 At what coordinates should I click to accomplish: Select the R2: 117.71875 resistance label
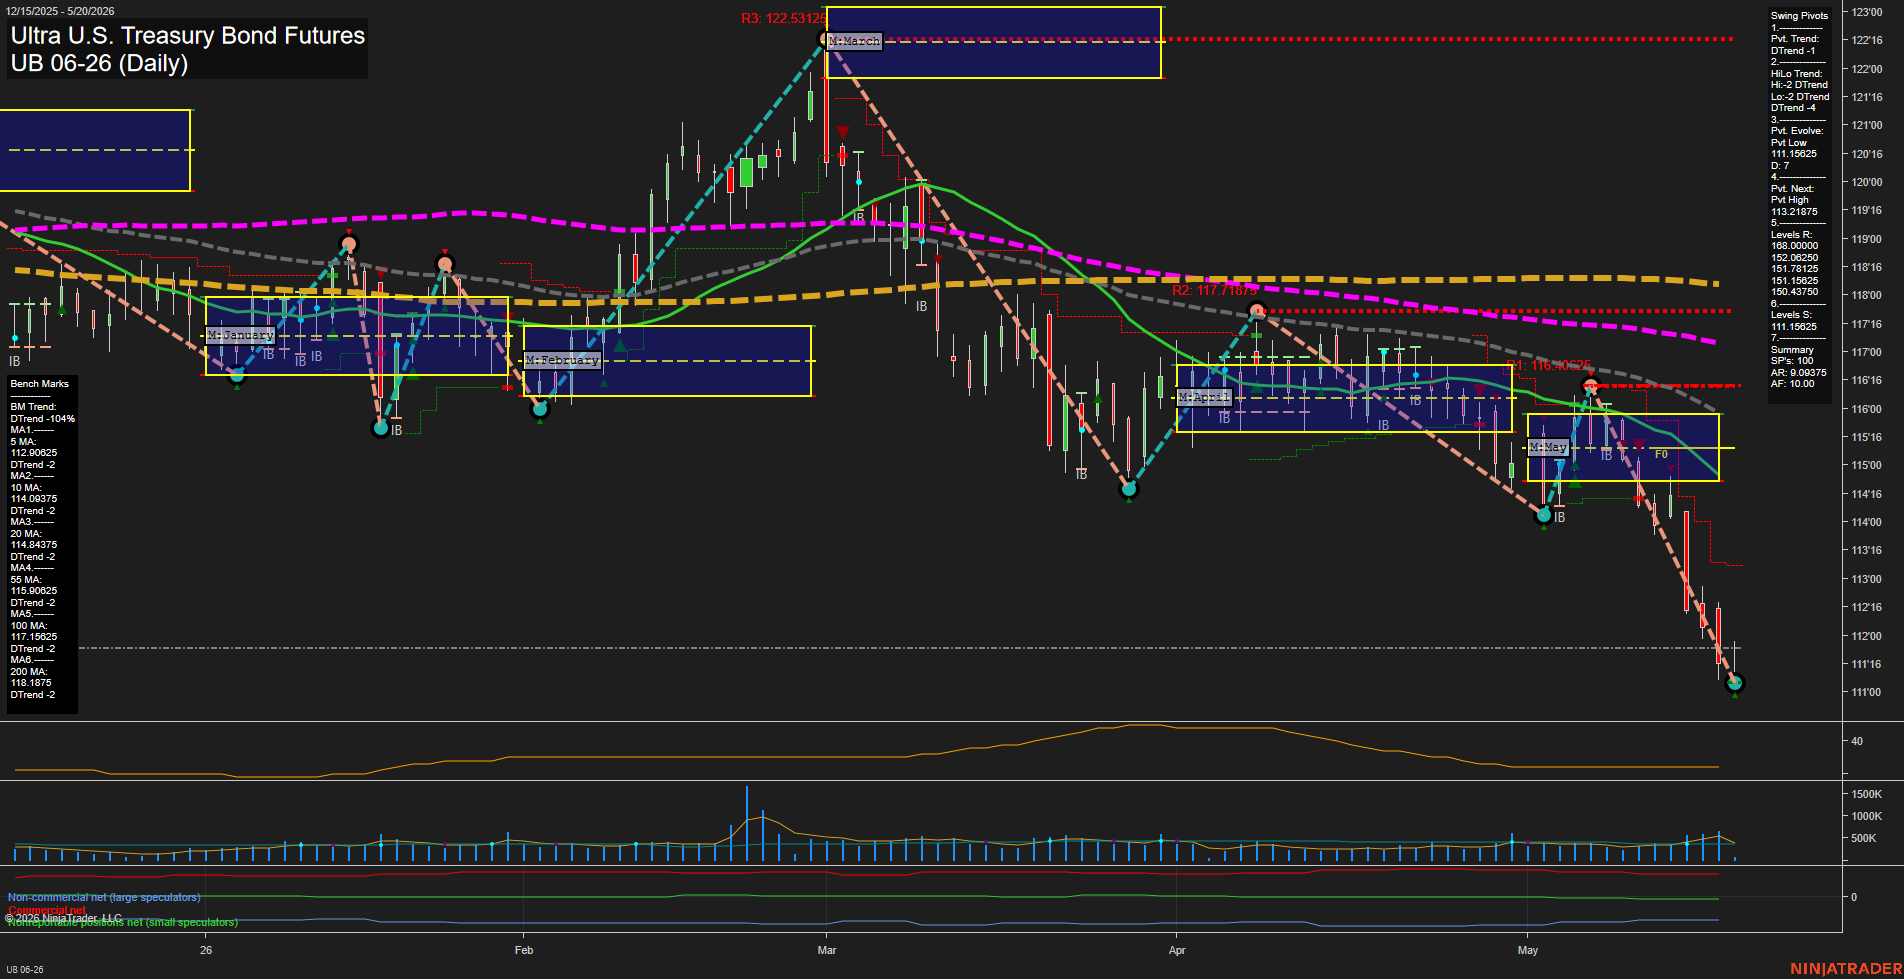(x=1214, y=290)
